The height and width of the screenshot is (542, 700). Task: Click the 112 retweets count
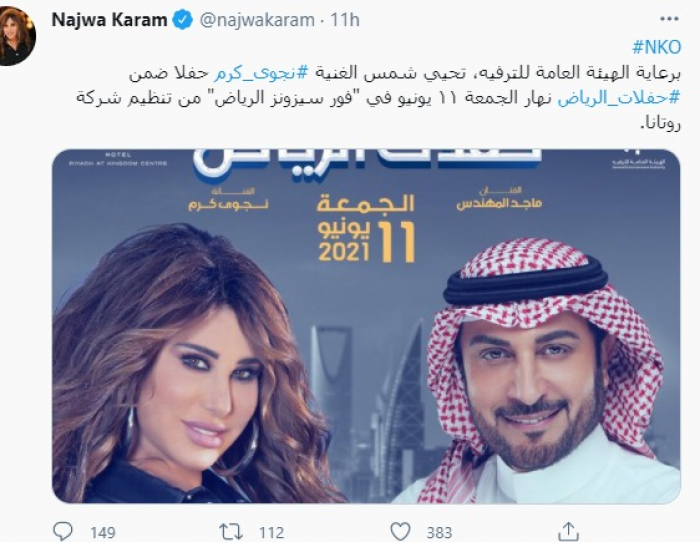click(x=271, y=533)
